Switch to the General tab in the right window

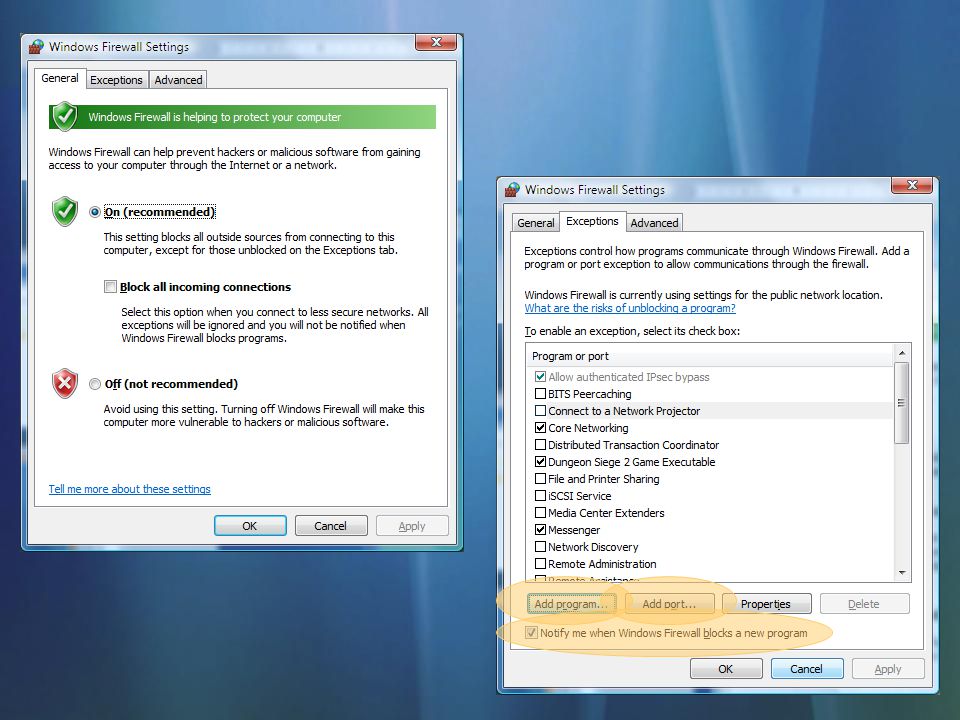pos(536,223)
